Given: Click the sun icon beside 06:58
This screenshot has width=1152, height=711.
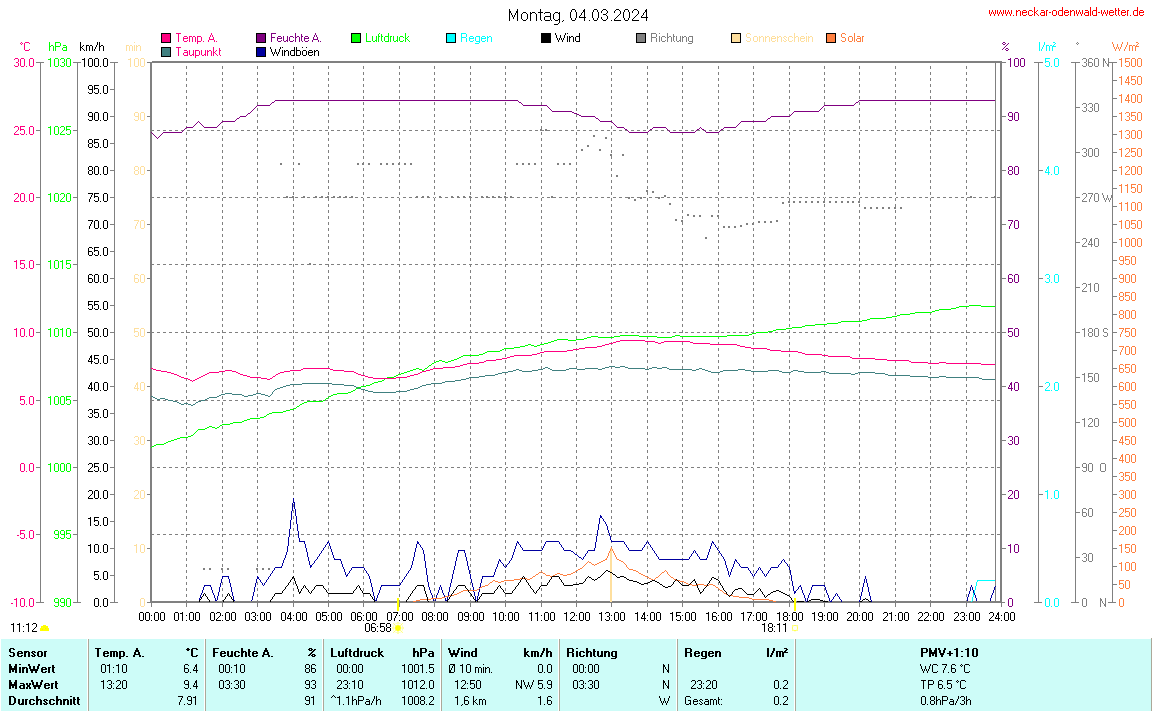Looking at the screenshot, I should [399, 628].
